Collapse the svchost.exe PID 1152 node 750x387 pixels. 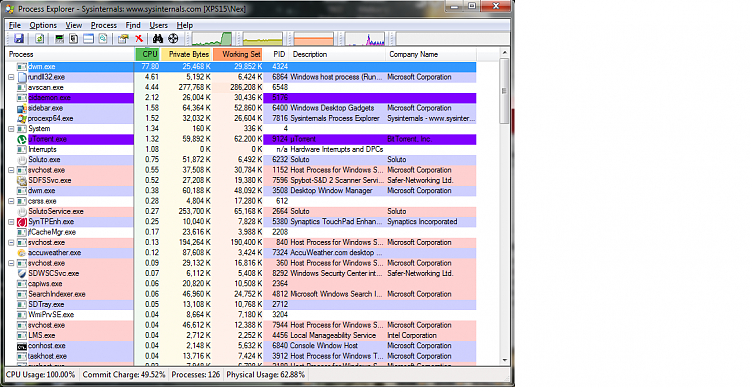11,170
